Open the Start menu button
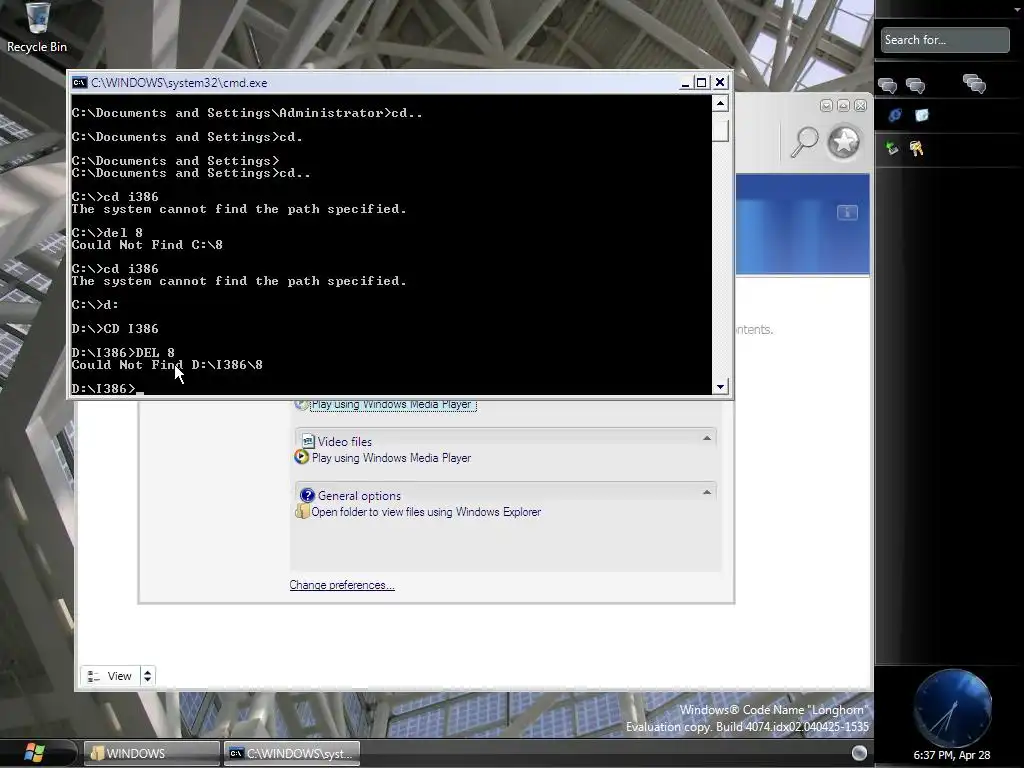 [34, 753]
